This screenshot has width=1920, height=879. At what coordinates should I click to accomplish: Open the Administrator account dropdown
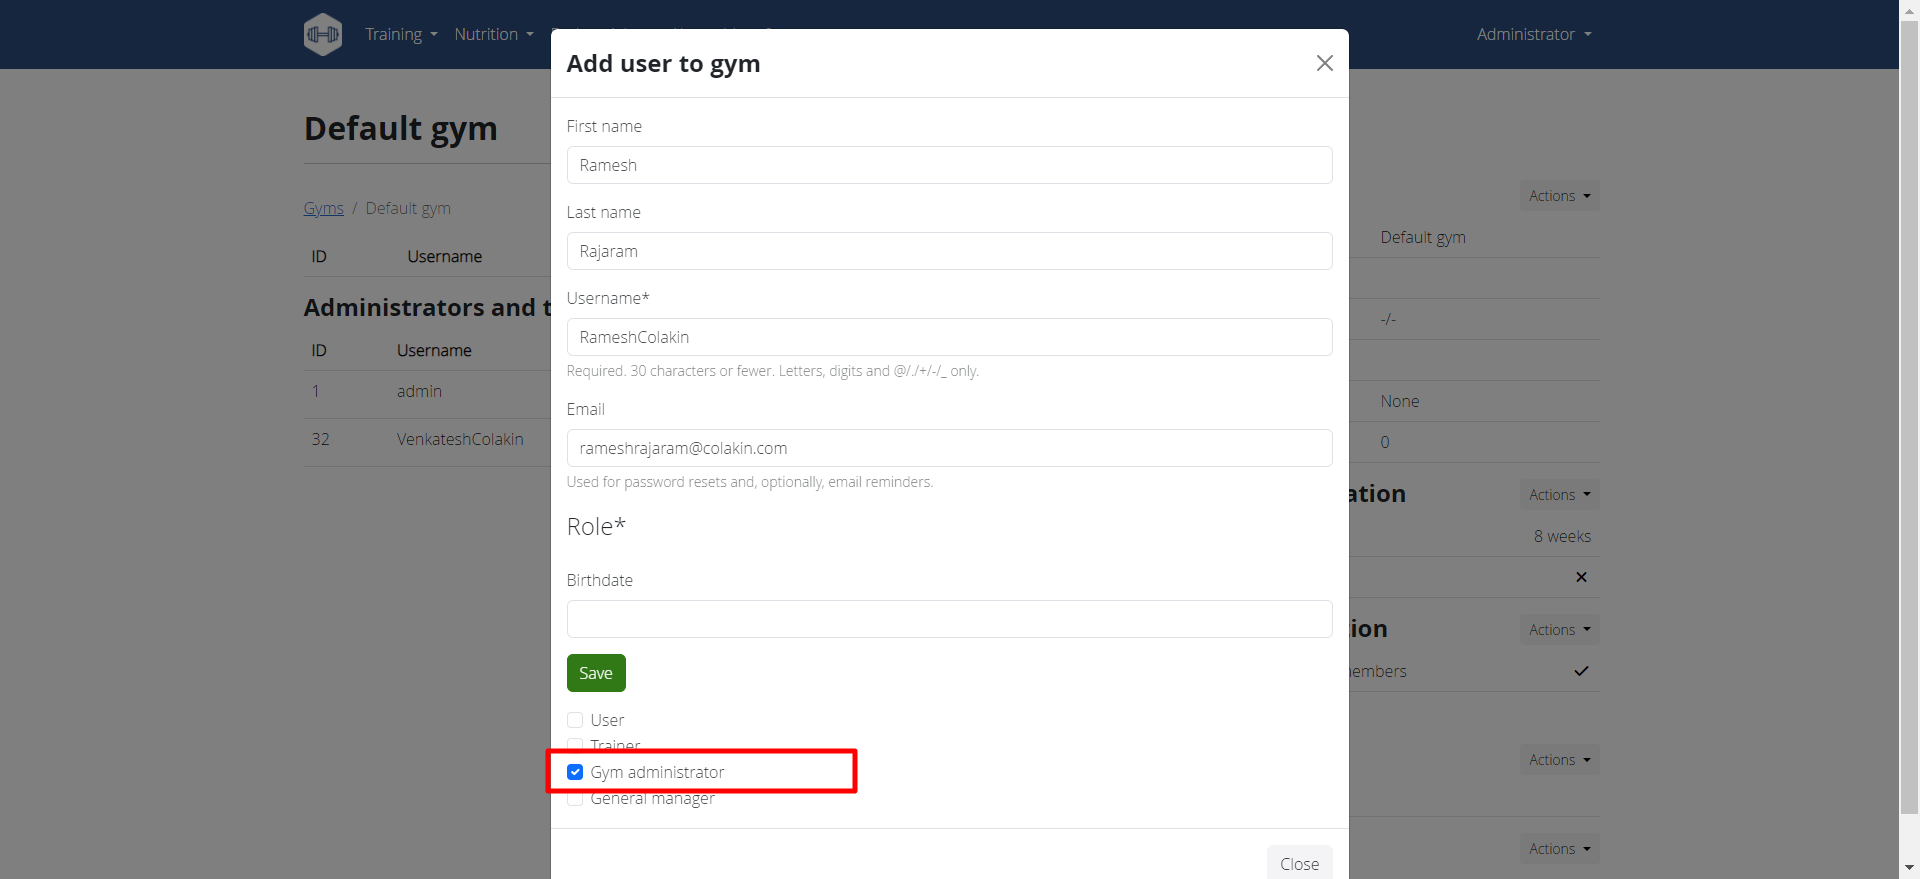click(x=1533, y=34)
